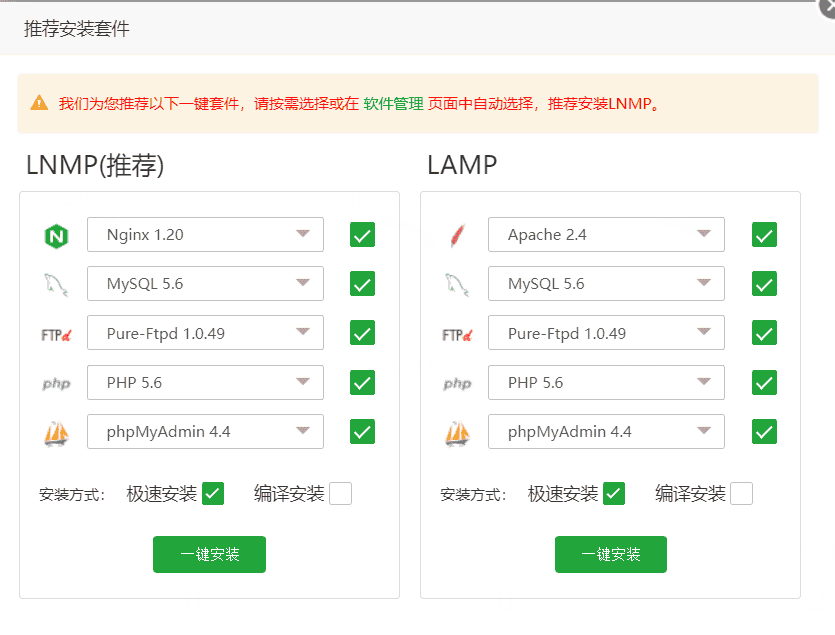
Task: Disable 极速安装 in the LAMP column
Action: pos(614,493)
